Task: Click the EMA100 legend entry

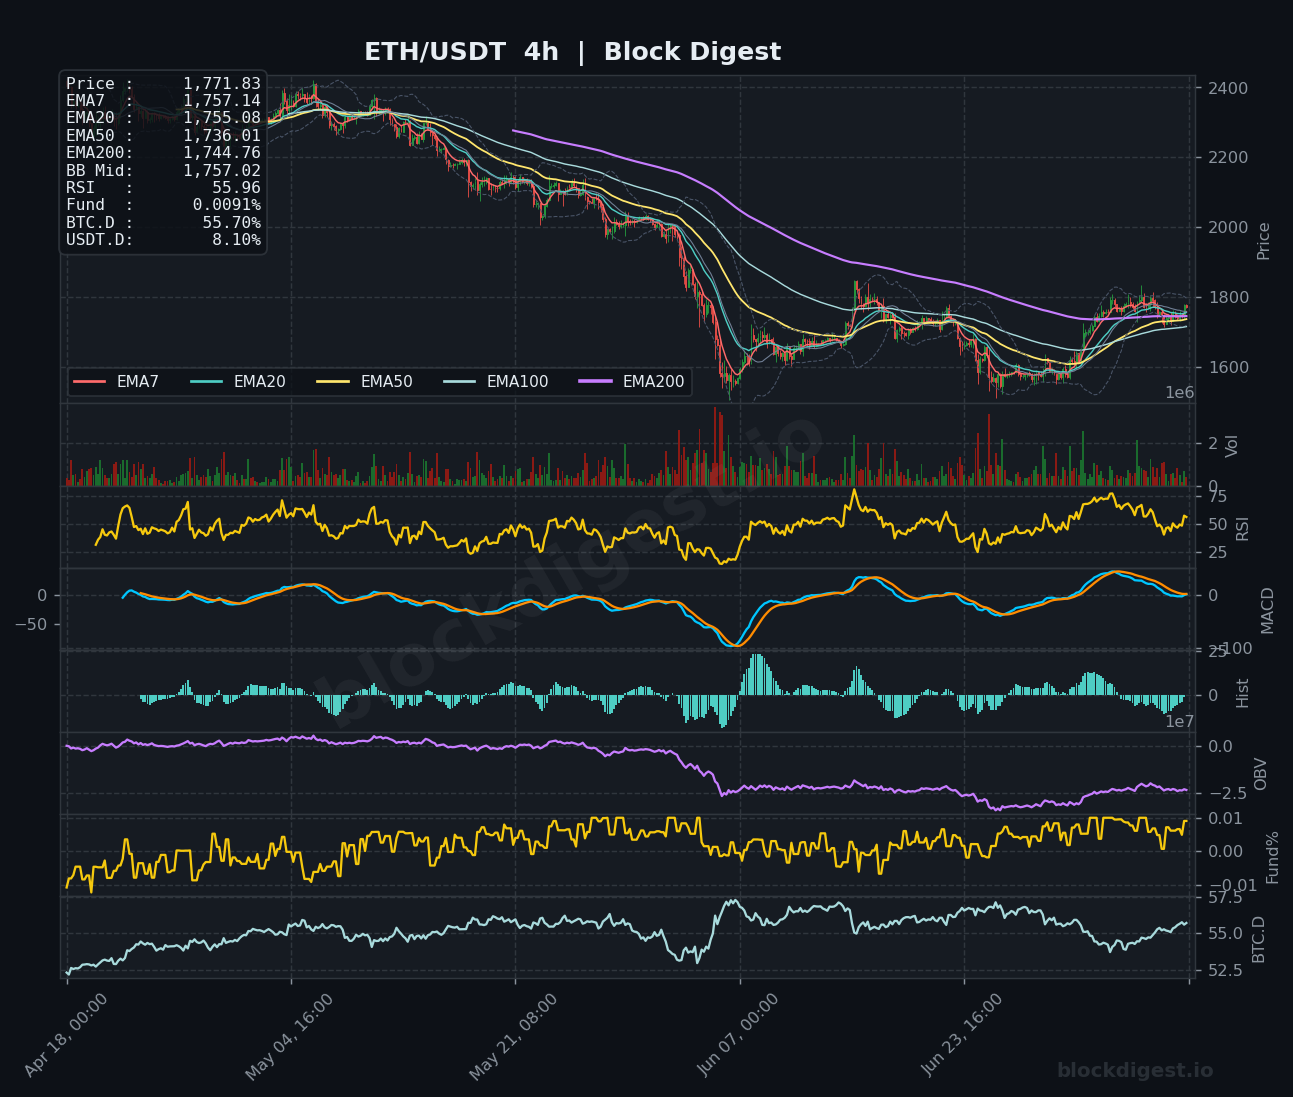Action: (x=496, y=382)
